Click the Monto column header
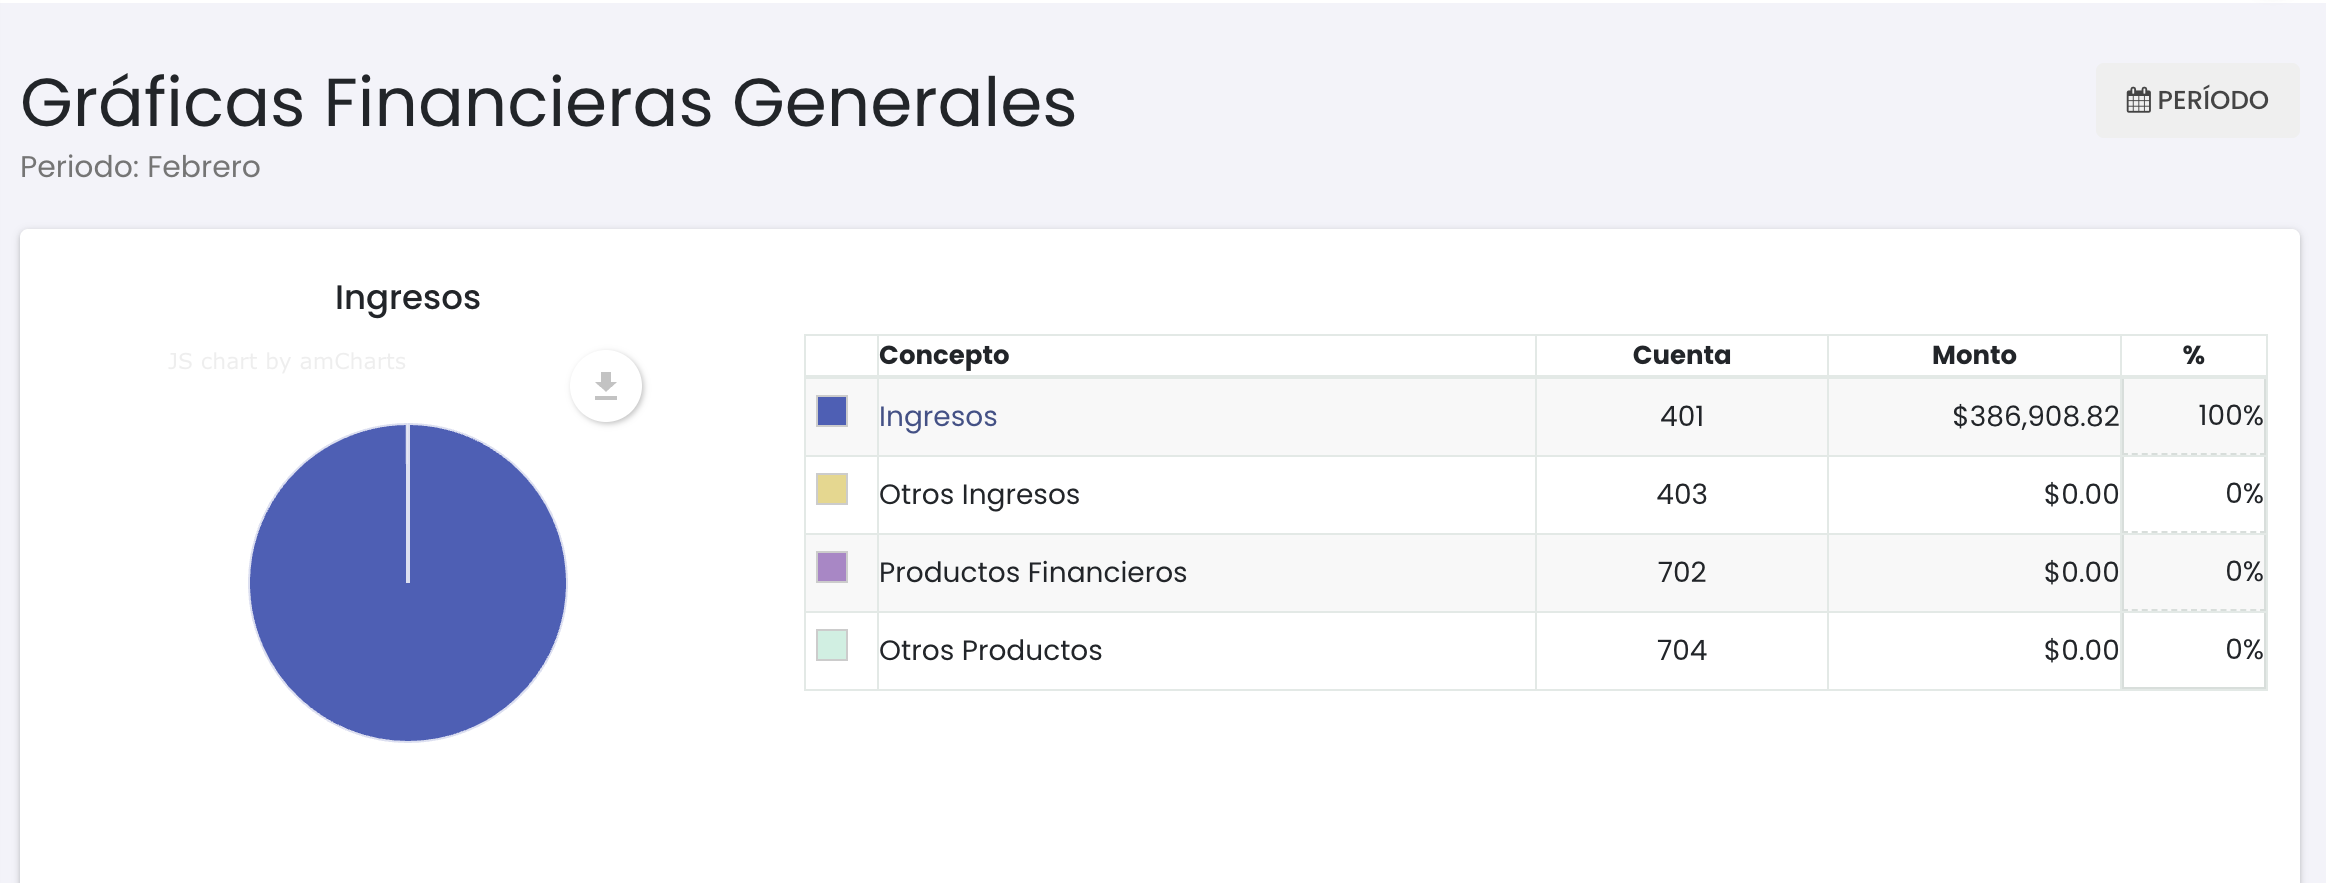Image resolution: width=2326 pixels, height=883 pixels. click(x=1973, y=355)
